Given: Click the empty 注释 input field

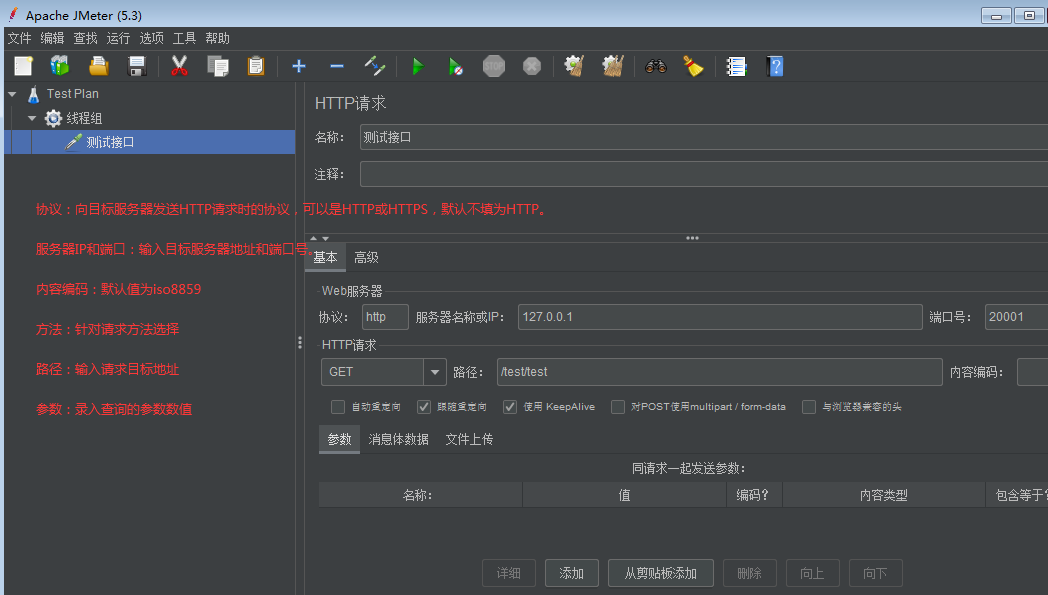Looking at the screenshot, I should tap(704, 174).
